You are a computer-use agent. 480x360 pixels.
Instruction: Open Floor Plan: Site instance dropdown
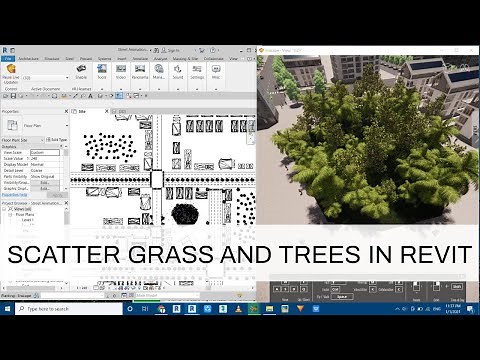pyautogui.click(x=23, y=140)
